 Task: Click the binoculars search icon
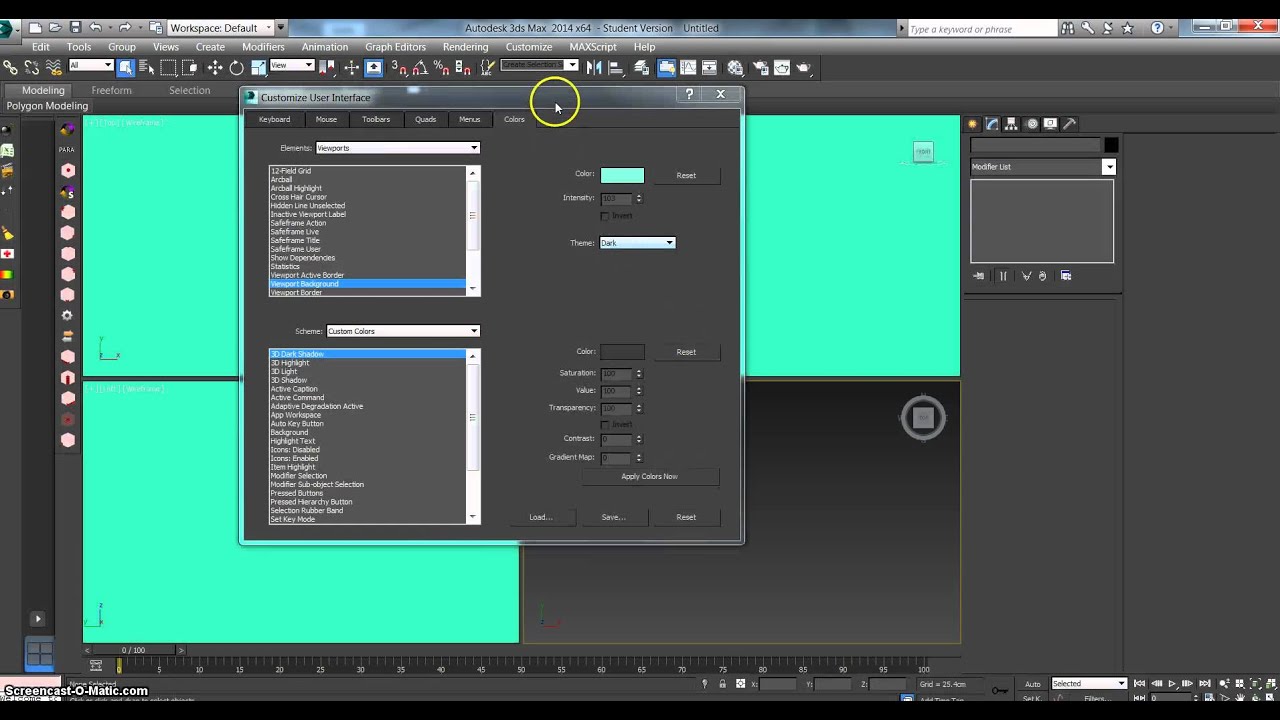pyautogui.click(x=1068, y=28)
